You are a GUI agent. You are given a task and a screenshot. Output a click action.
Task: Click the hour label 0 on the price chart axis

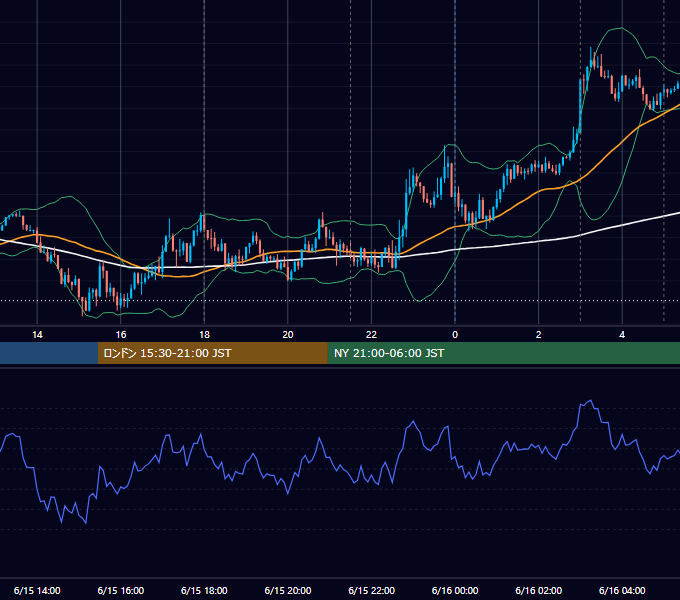(455, 335)
